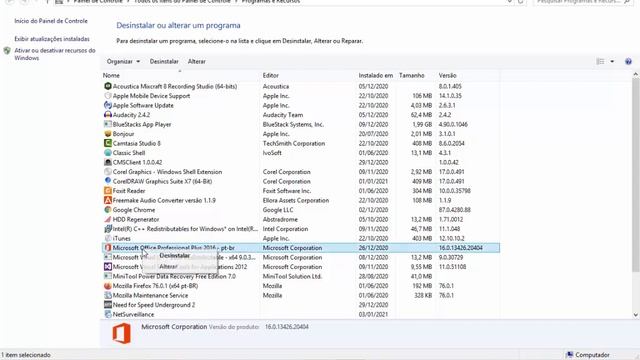
Task: Click the IvoSoft publisher cell
Action: 272,153
